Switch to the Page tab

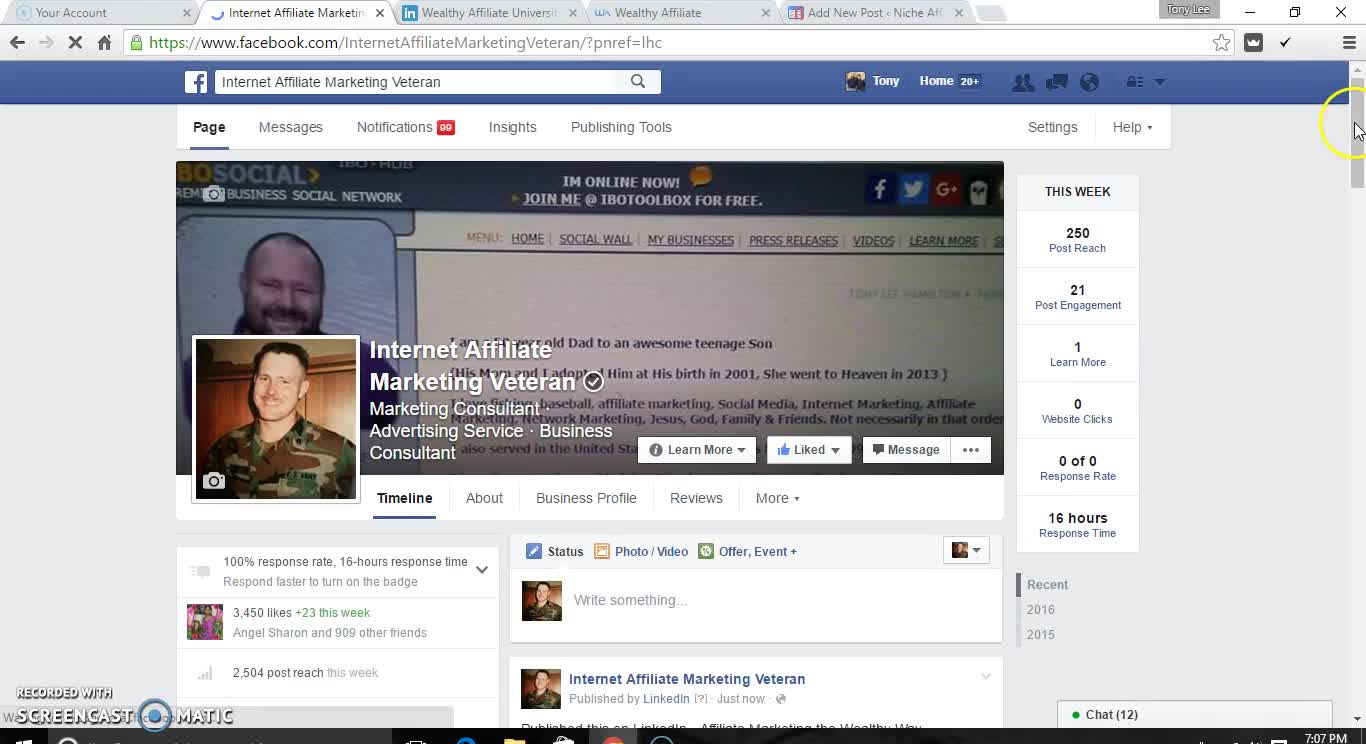coord(209,127)
